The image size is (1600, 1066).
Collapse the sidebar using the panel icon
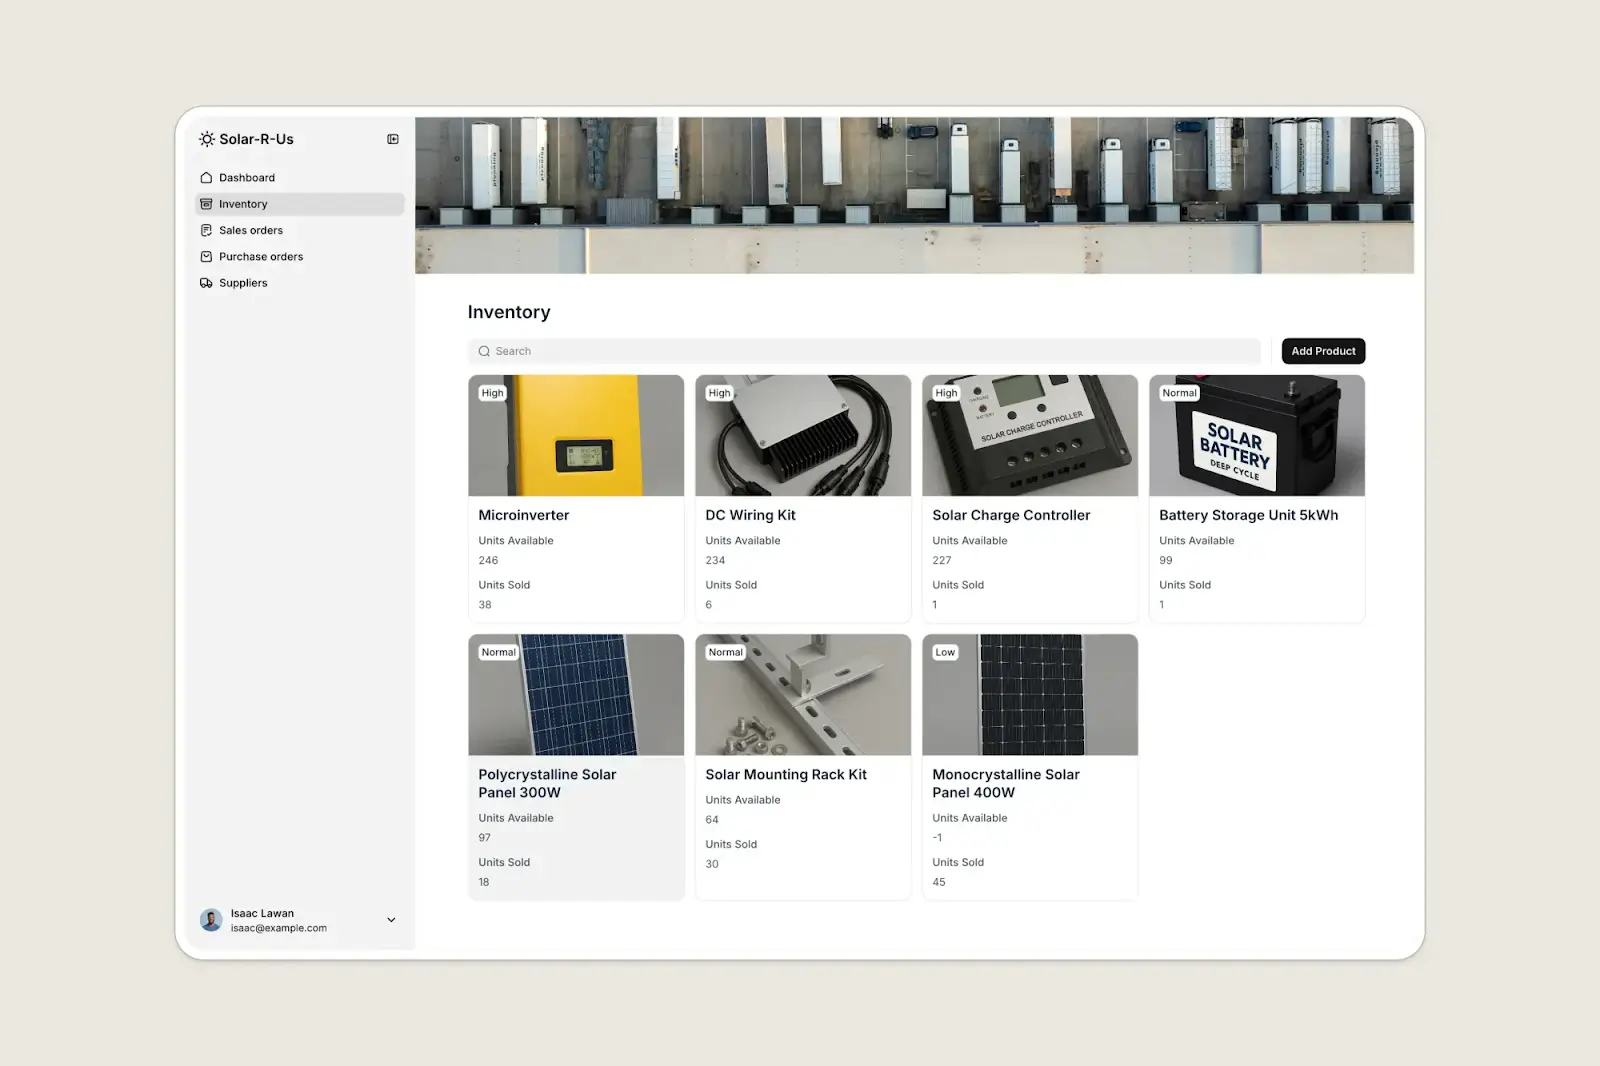pyautogui.click(x=392, y=139)
